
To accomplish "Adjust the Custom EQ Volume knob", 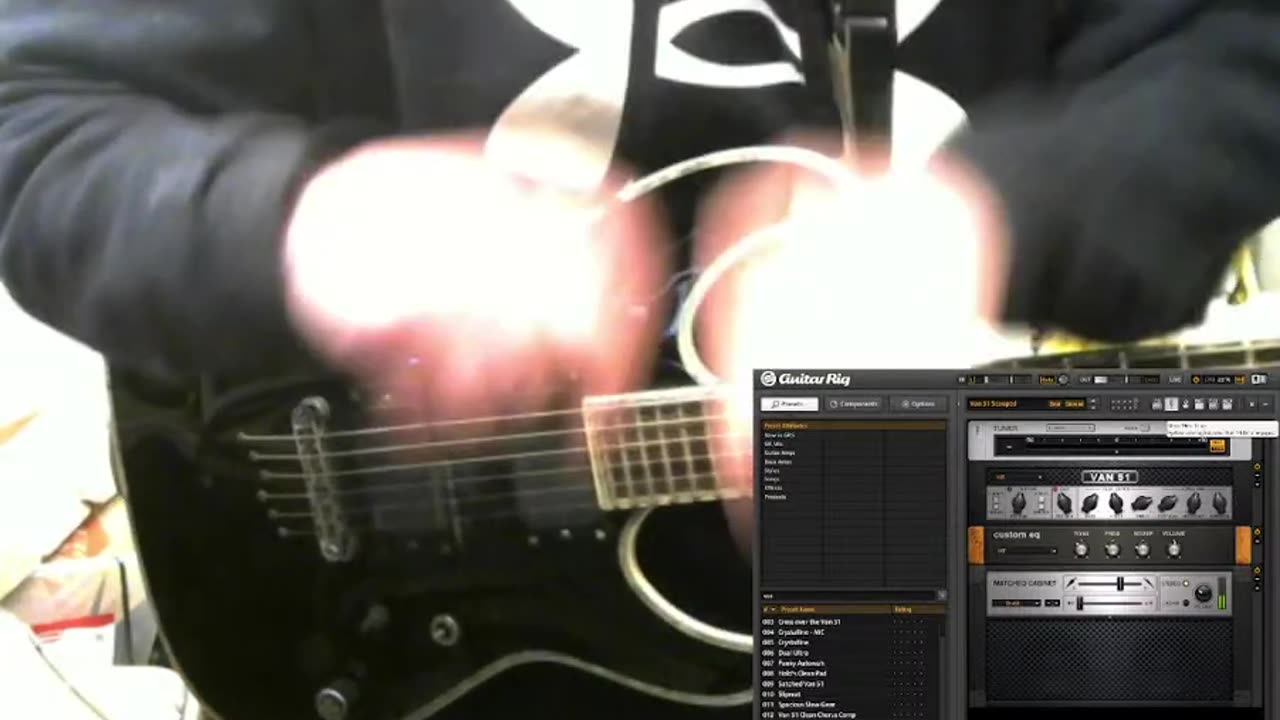I will coord(1174,549).
